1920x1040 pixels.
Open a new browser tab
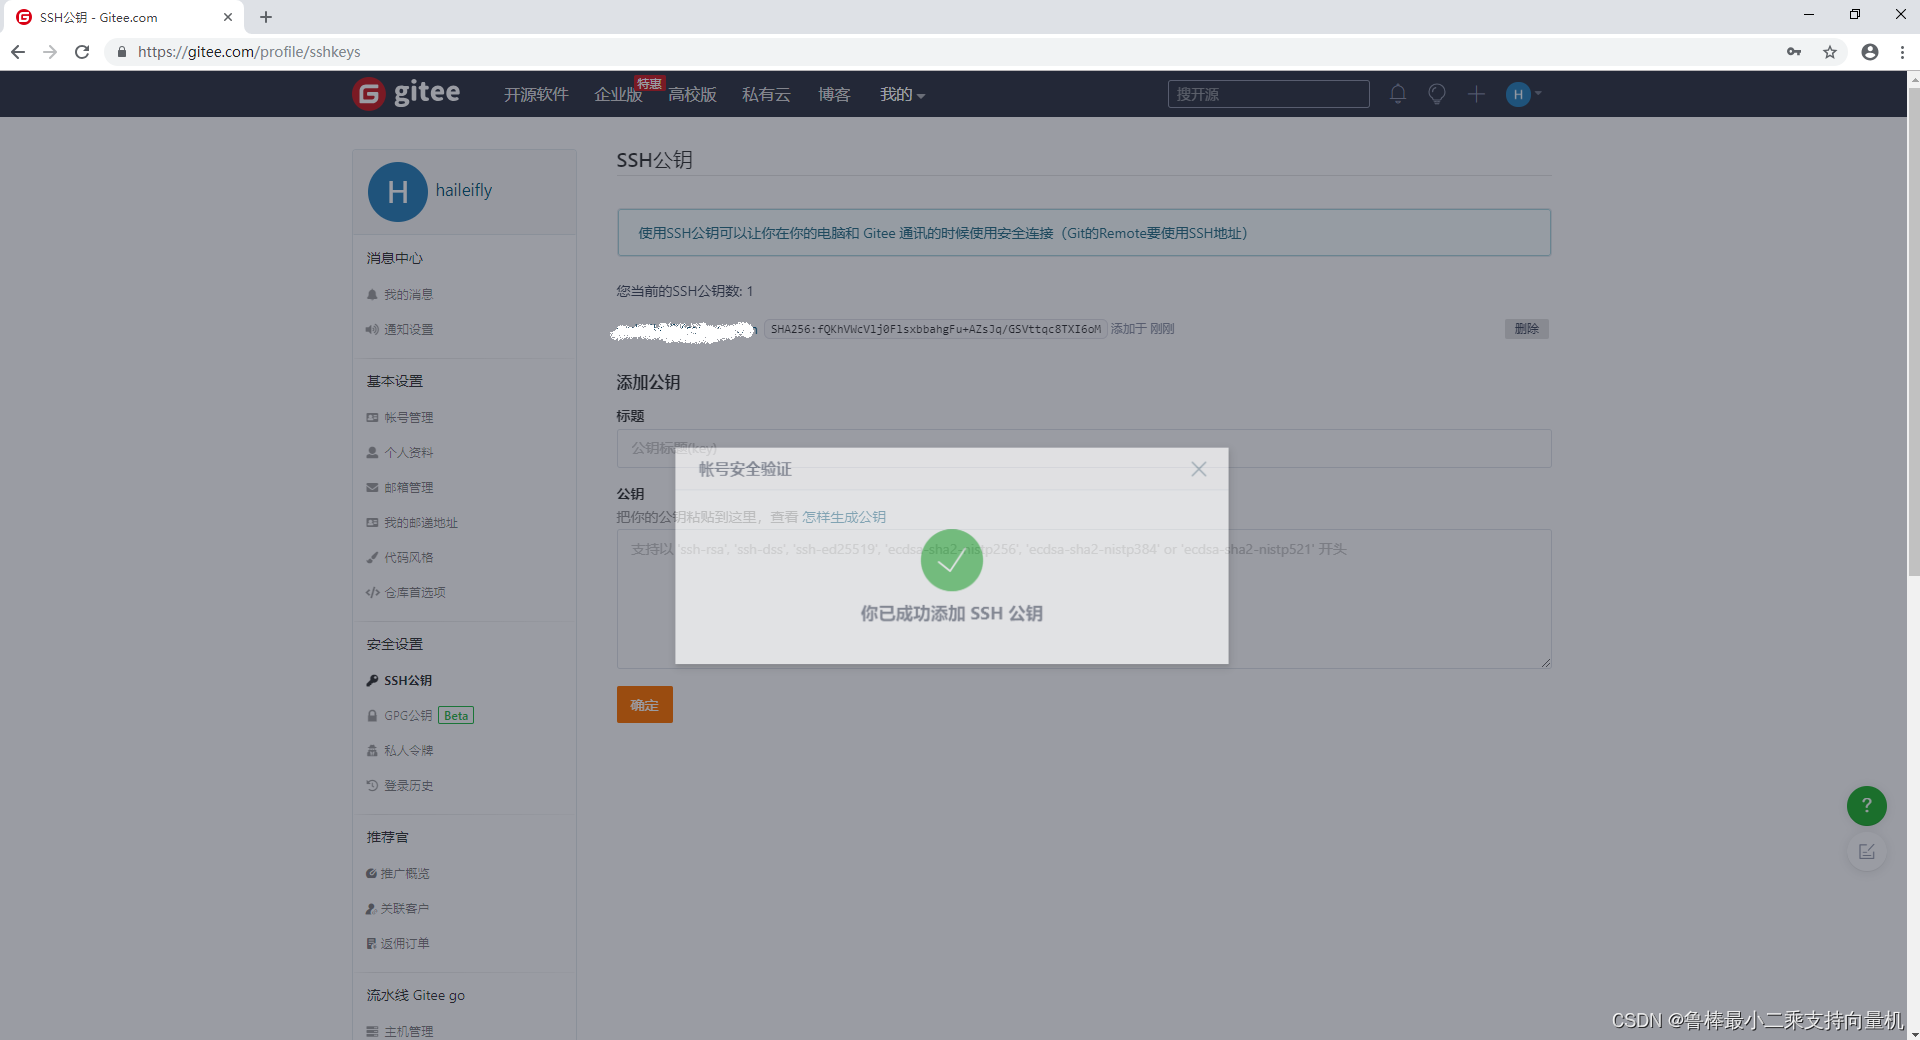[x=266, y=17]
